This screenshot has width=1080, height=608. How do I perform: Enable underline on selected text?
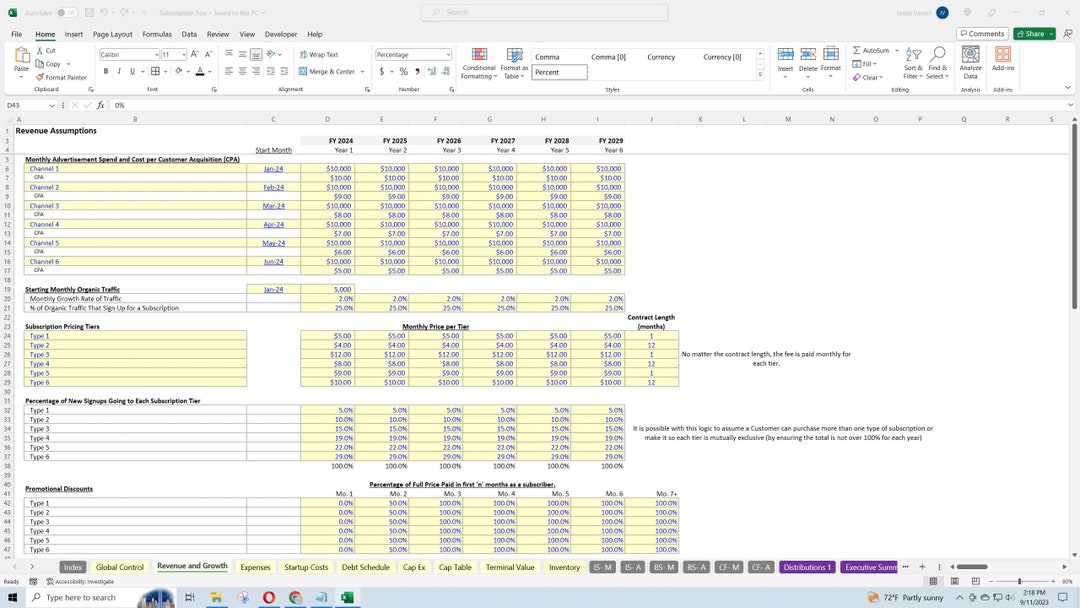[131, 71]
